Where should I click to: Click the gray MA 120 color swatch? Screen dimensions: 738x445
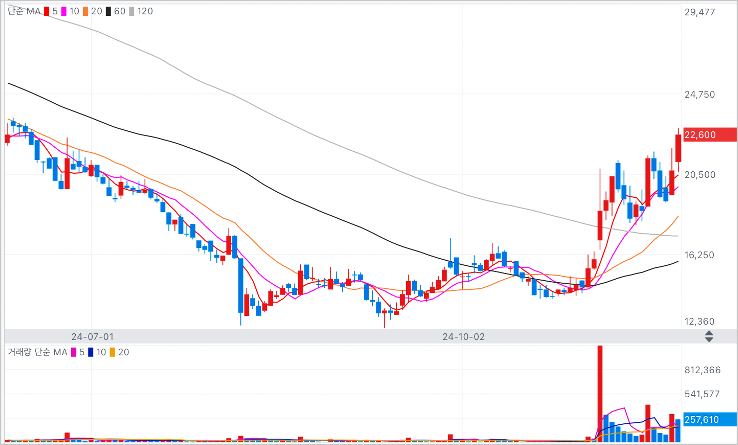pyautogui.click(x=131, y=11)
